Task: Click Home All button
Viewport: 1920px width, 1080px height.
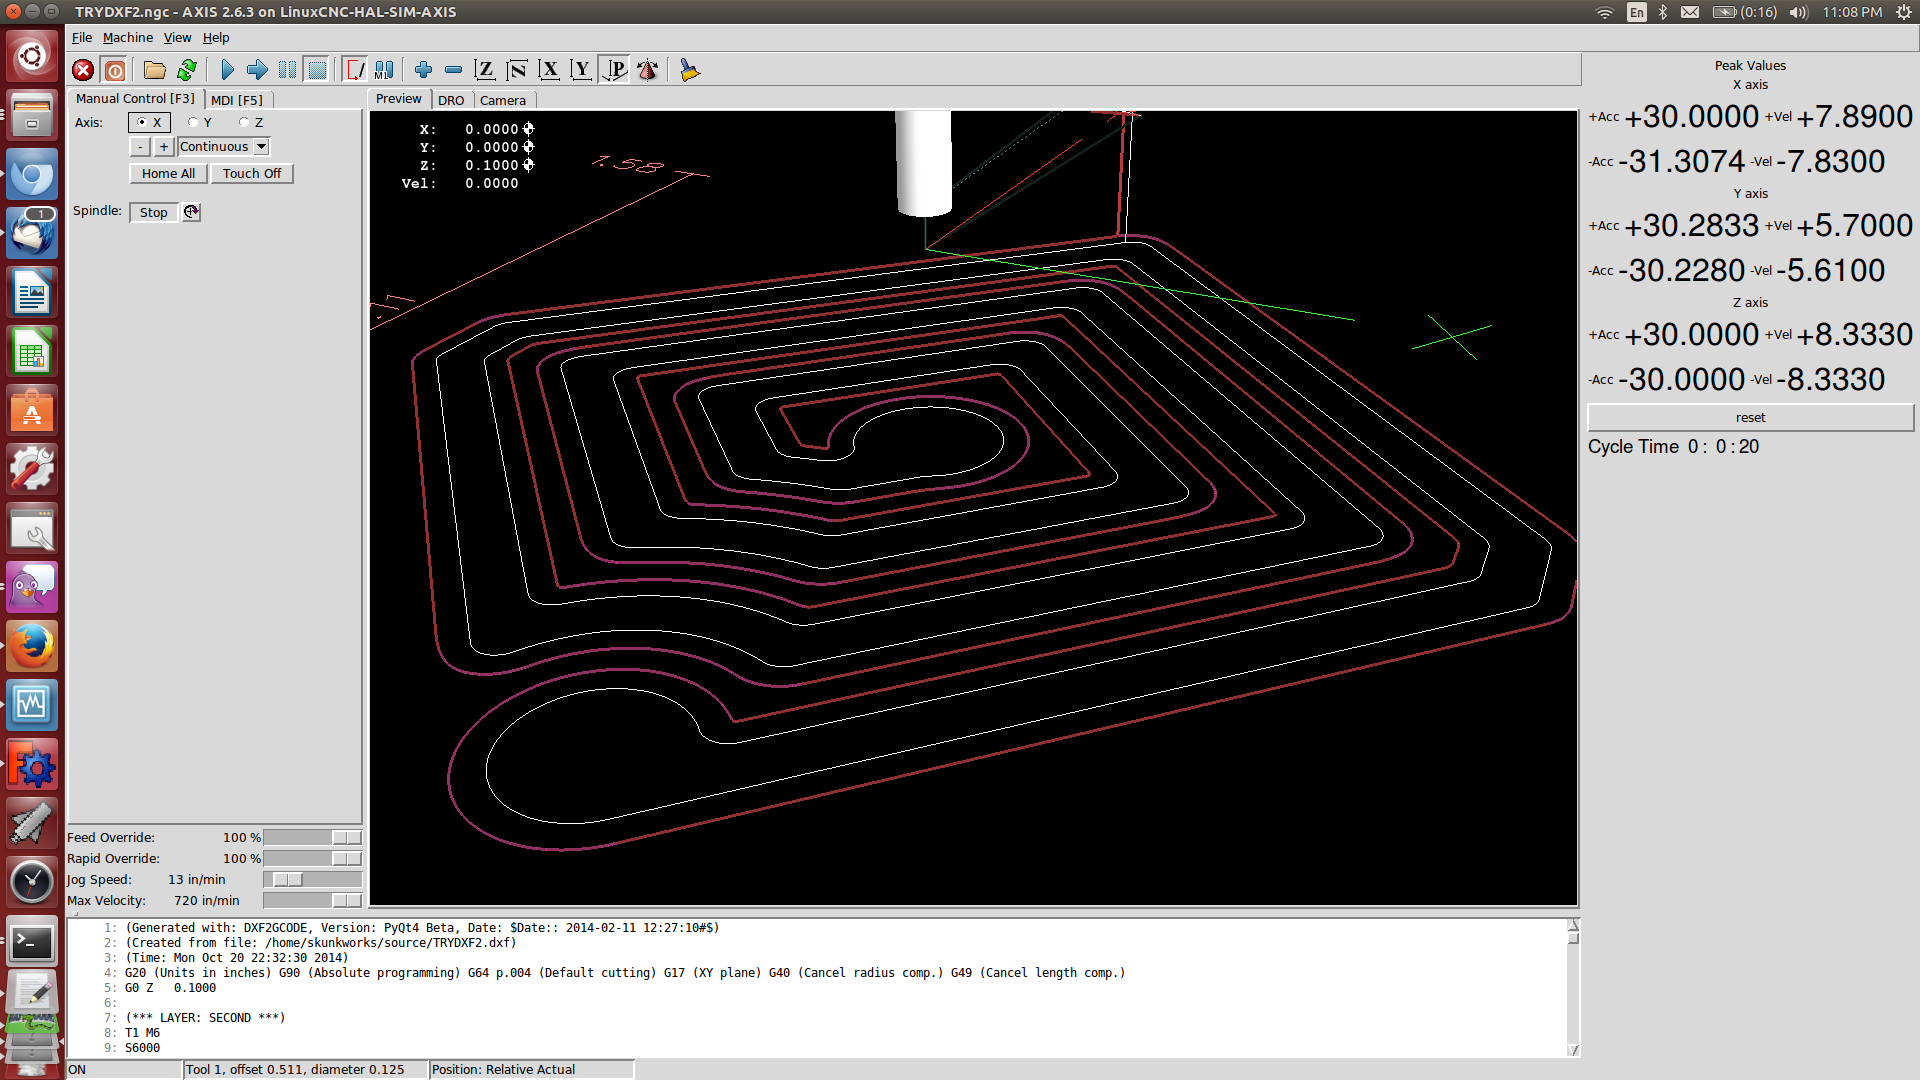Action: click(x=168, y=173)
